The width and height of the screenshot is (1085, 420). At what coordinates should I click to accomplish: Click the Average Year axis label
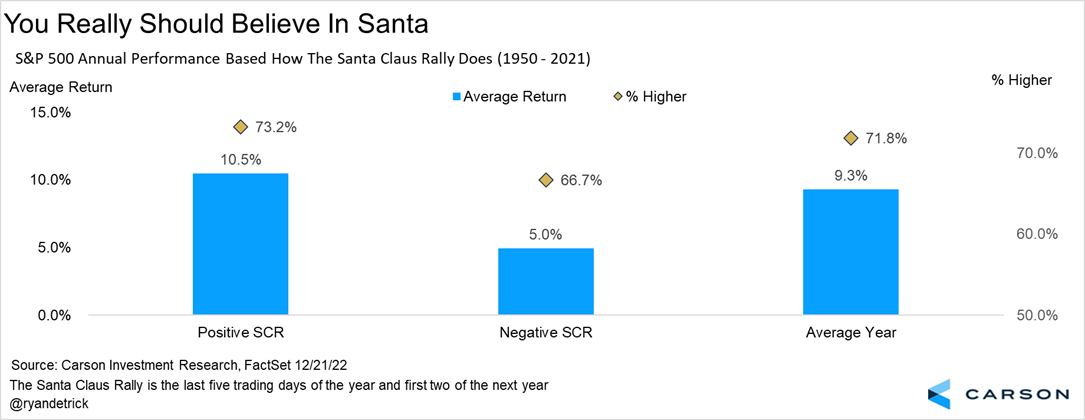point(851,331)
